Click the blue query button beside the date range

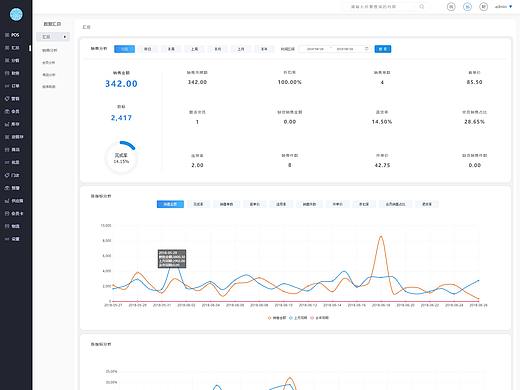pyautogui.click(x=383, y=49)
